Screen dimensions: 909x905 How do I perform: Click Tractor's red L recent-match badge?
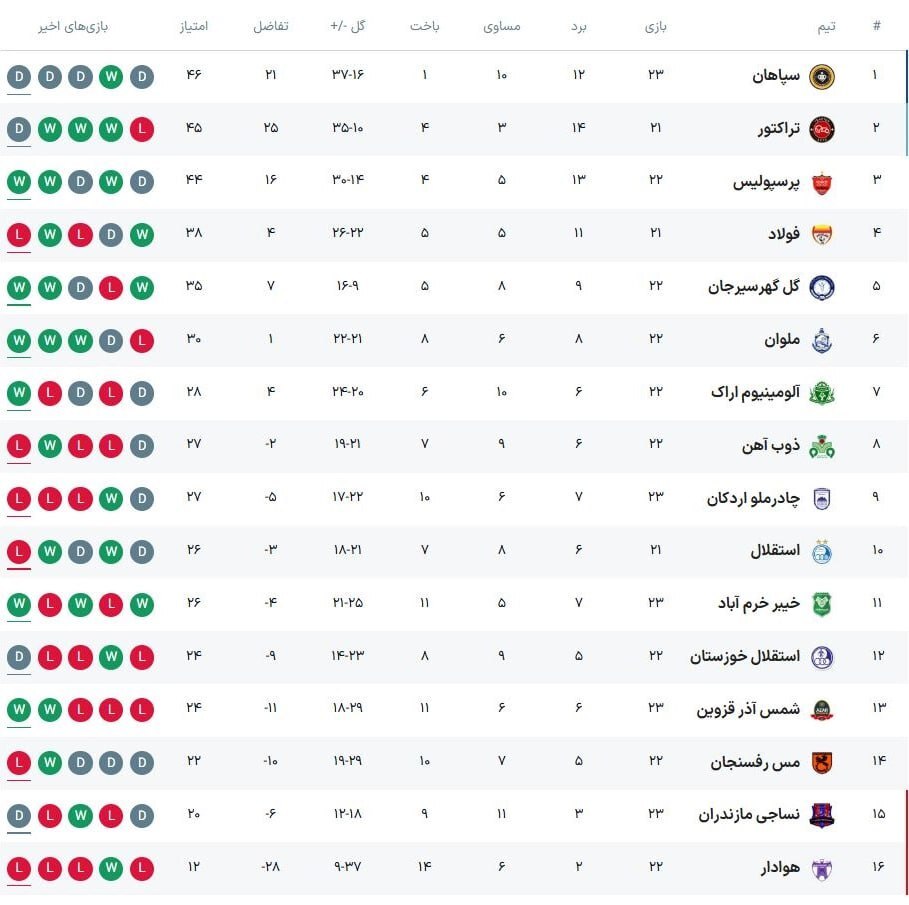click(142, 129)
